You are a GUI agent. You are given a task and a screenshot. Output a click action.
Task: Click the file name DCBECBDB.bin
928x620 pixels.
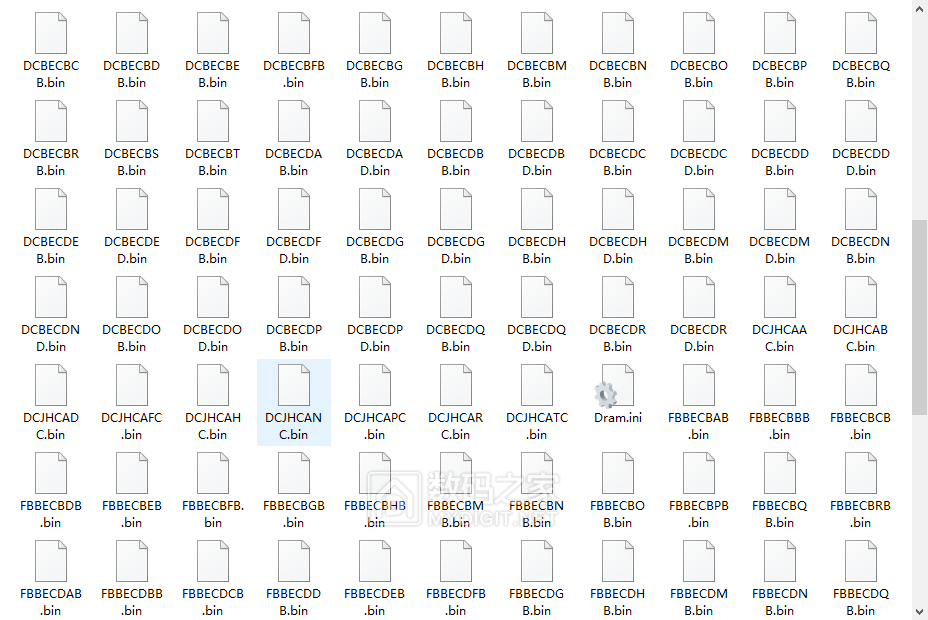[131, 74]
